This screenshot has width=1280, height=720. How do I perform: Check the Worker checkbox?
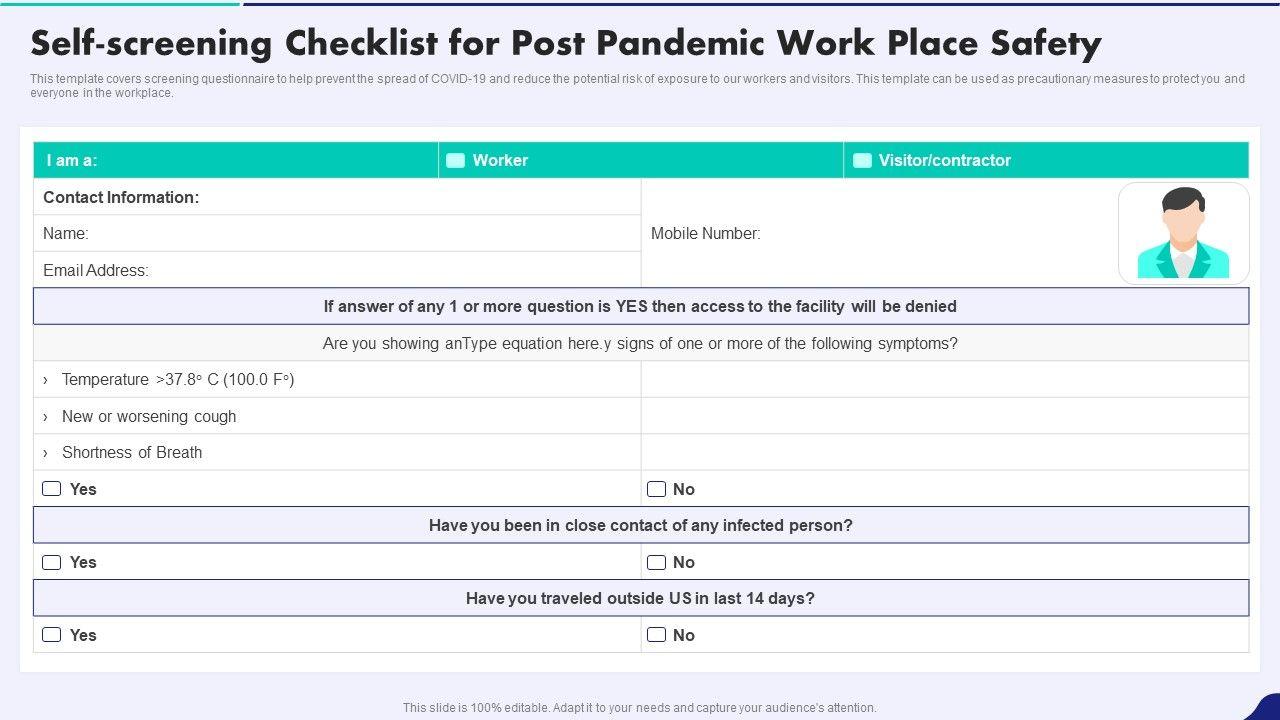click(456, 160)
